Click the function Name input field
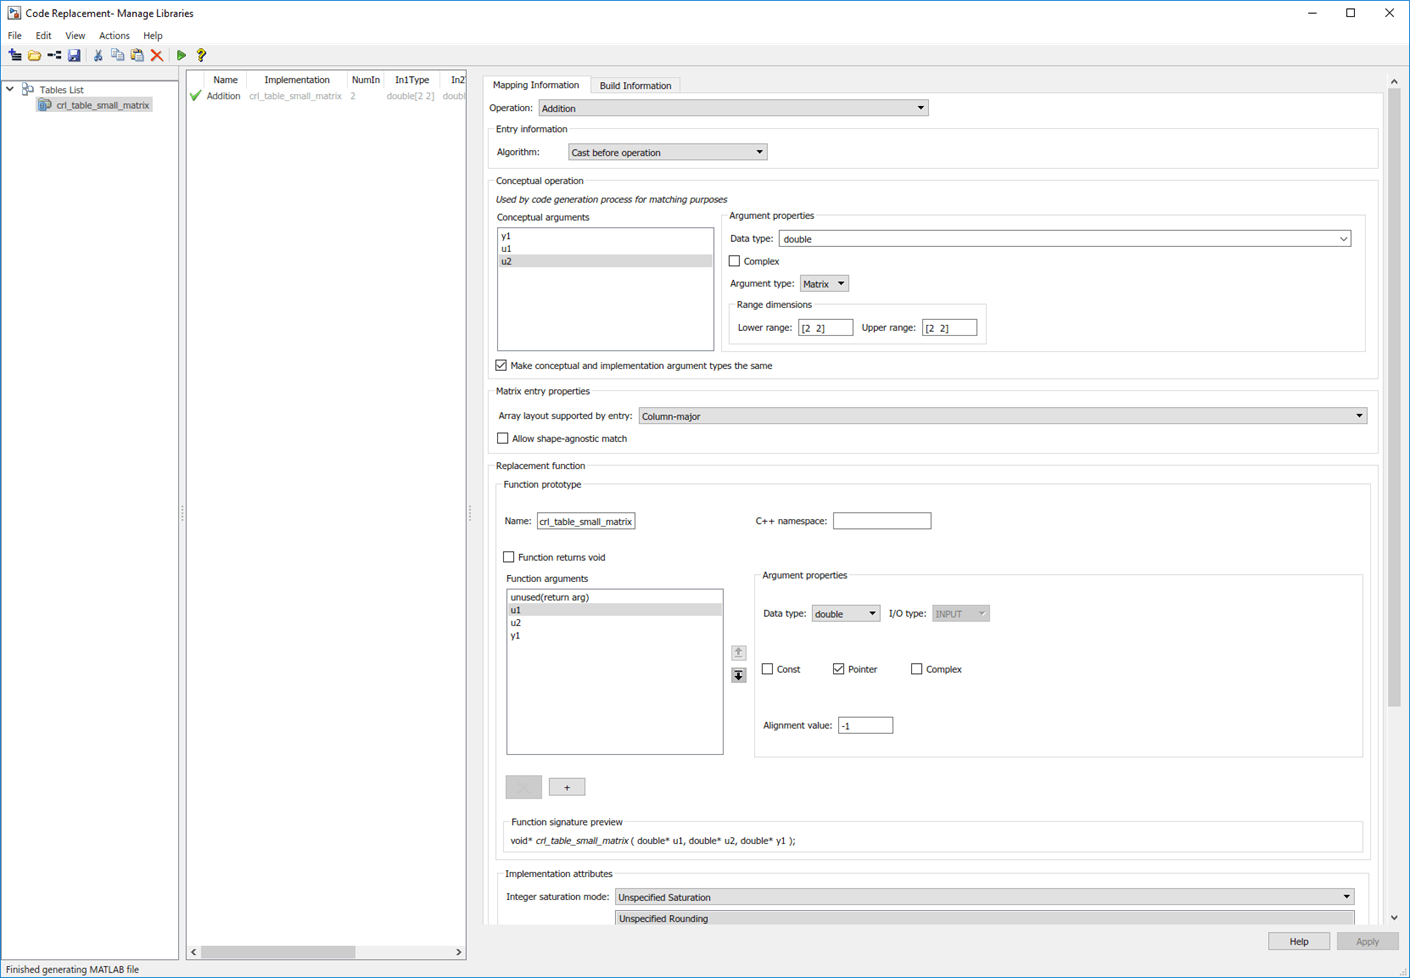1410x978 pixels. 586,521
